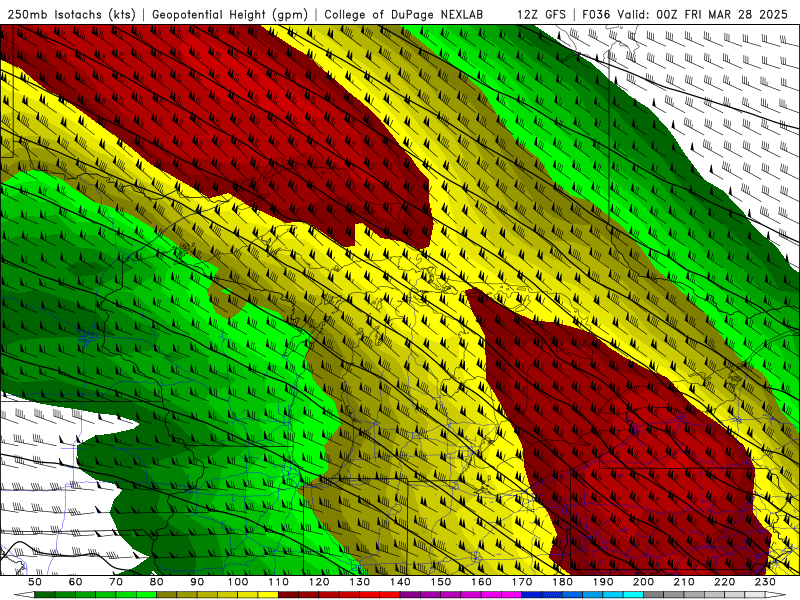Click the '210' value on the color scale
Image resolution: width=800 pixels, height=600 pixels.
[684, 582]
